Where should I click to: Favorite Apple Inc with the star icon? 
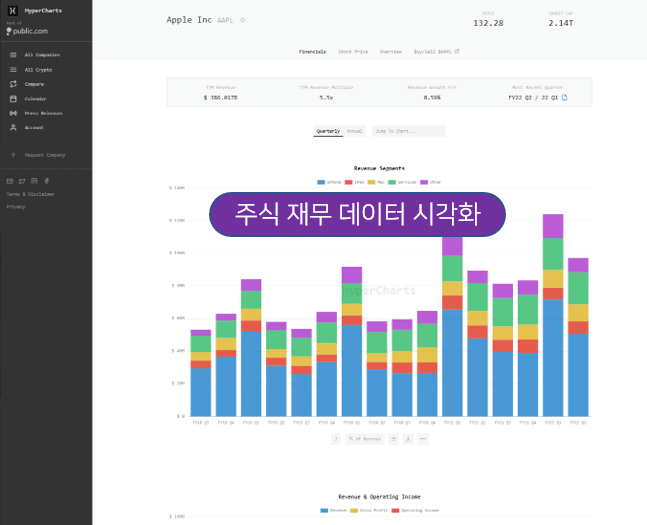click(x=243, y=20)
